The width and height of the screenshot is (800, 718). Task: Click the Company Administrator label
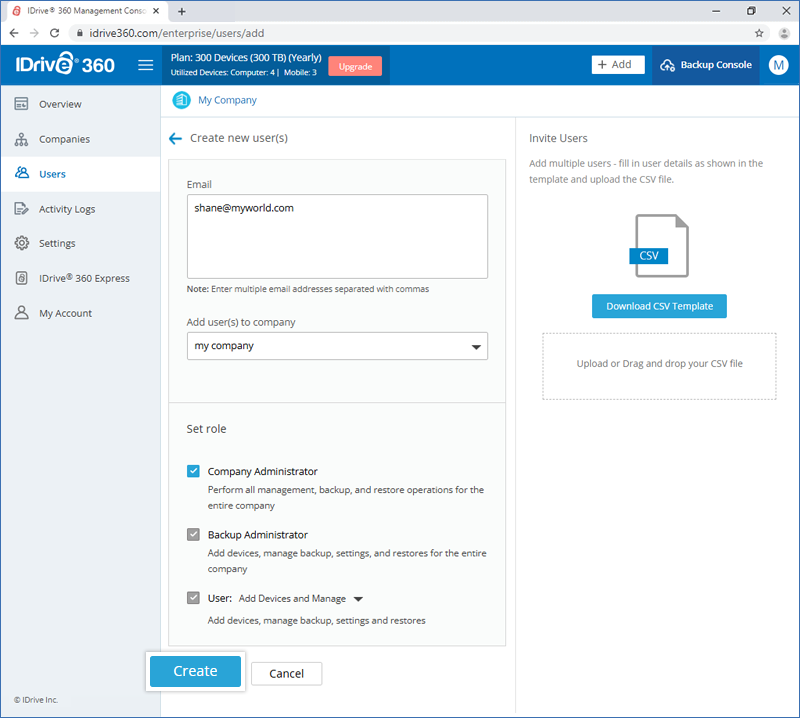(x=262, y=472)
